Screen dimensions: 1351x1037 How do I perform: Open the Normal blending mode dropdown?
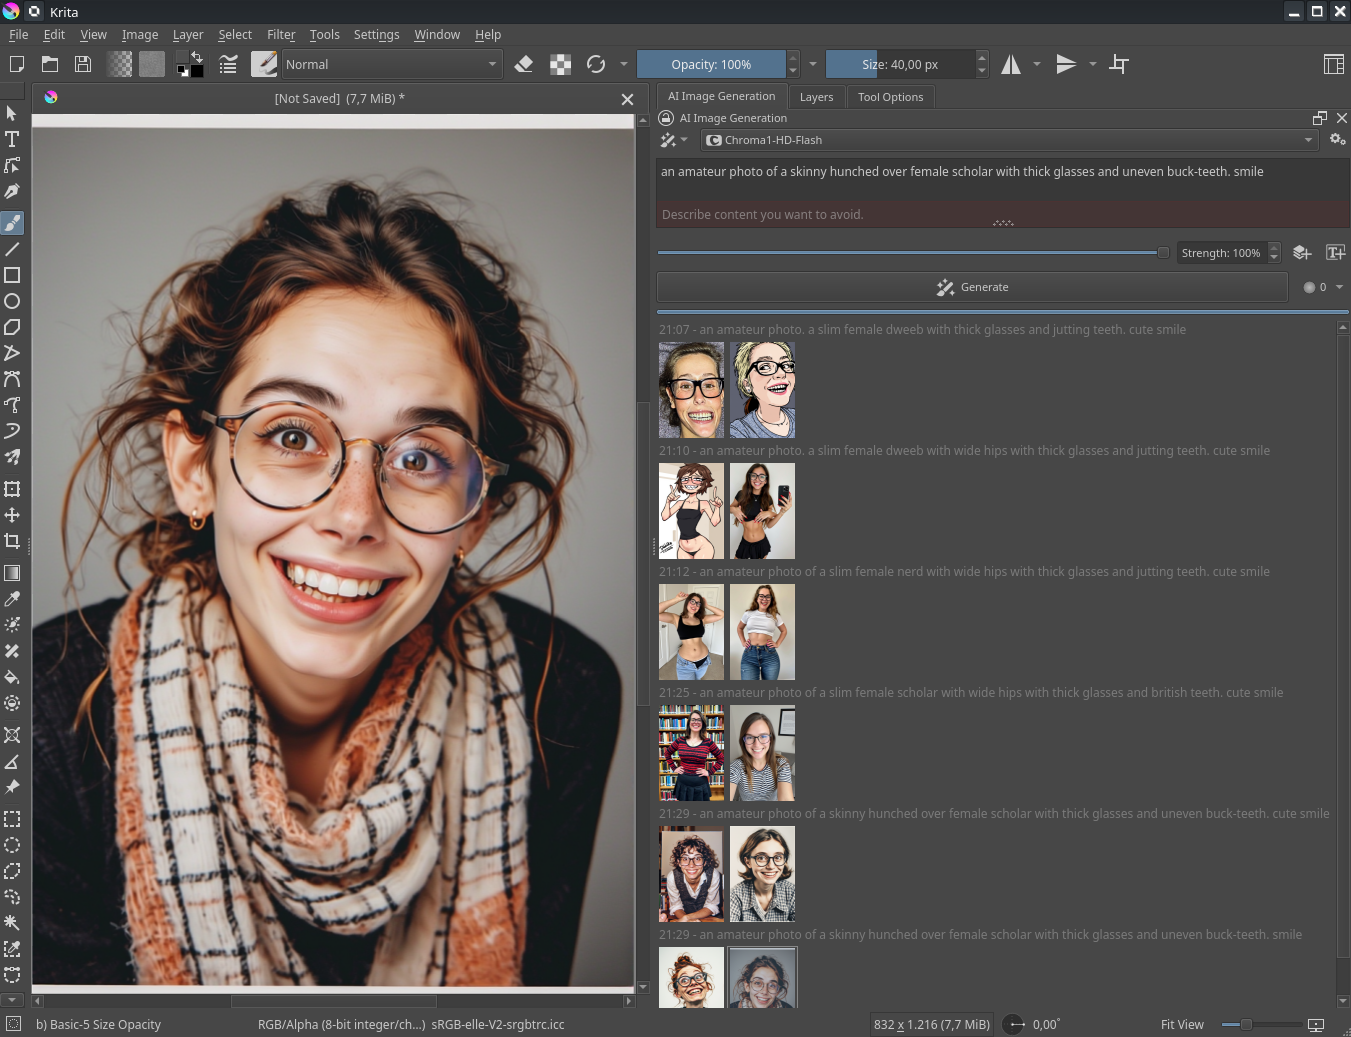point(391,64)
